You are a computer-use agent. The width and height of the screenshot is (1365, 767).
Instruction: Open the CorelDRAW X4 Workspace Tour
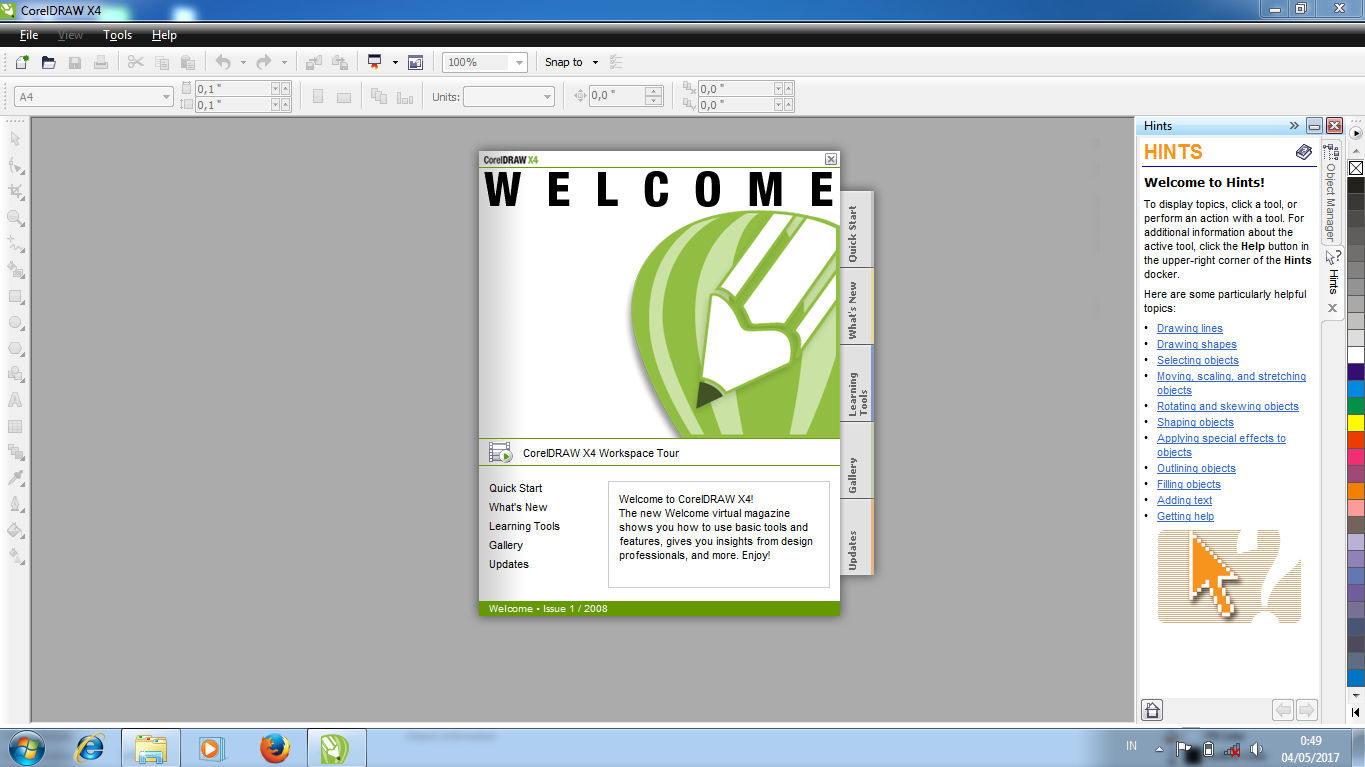click(601, 453)
